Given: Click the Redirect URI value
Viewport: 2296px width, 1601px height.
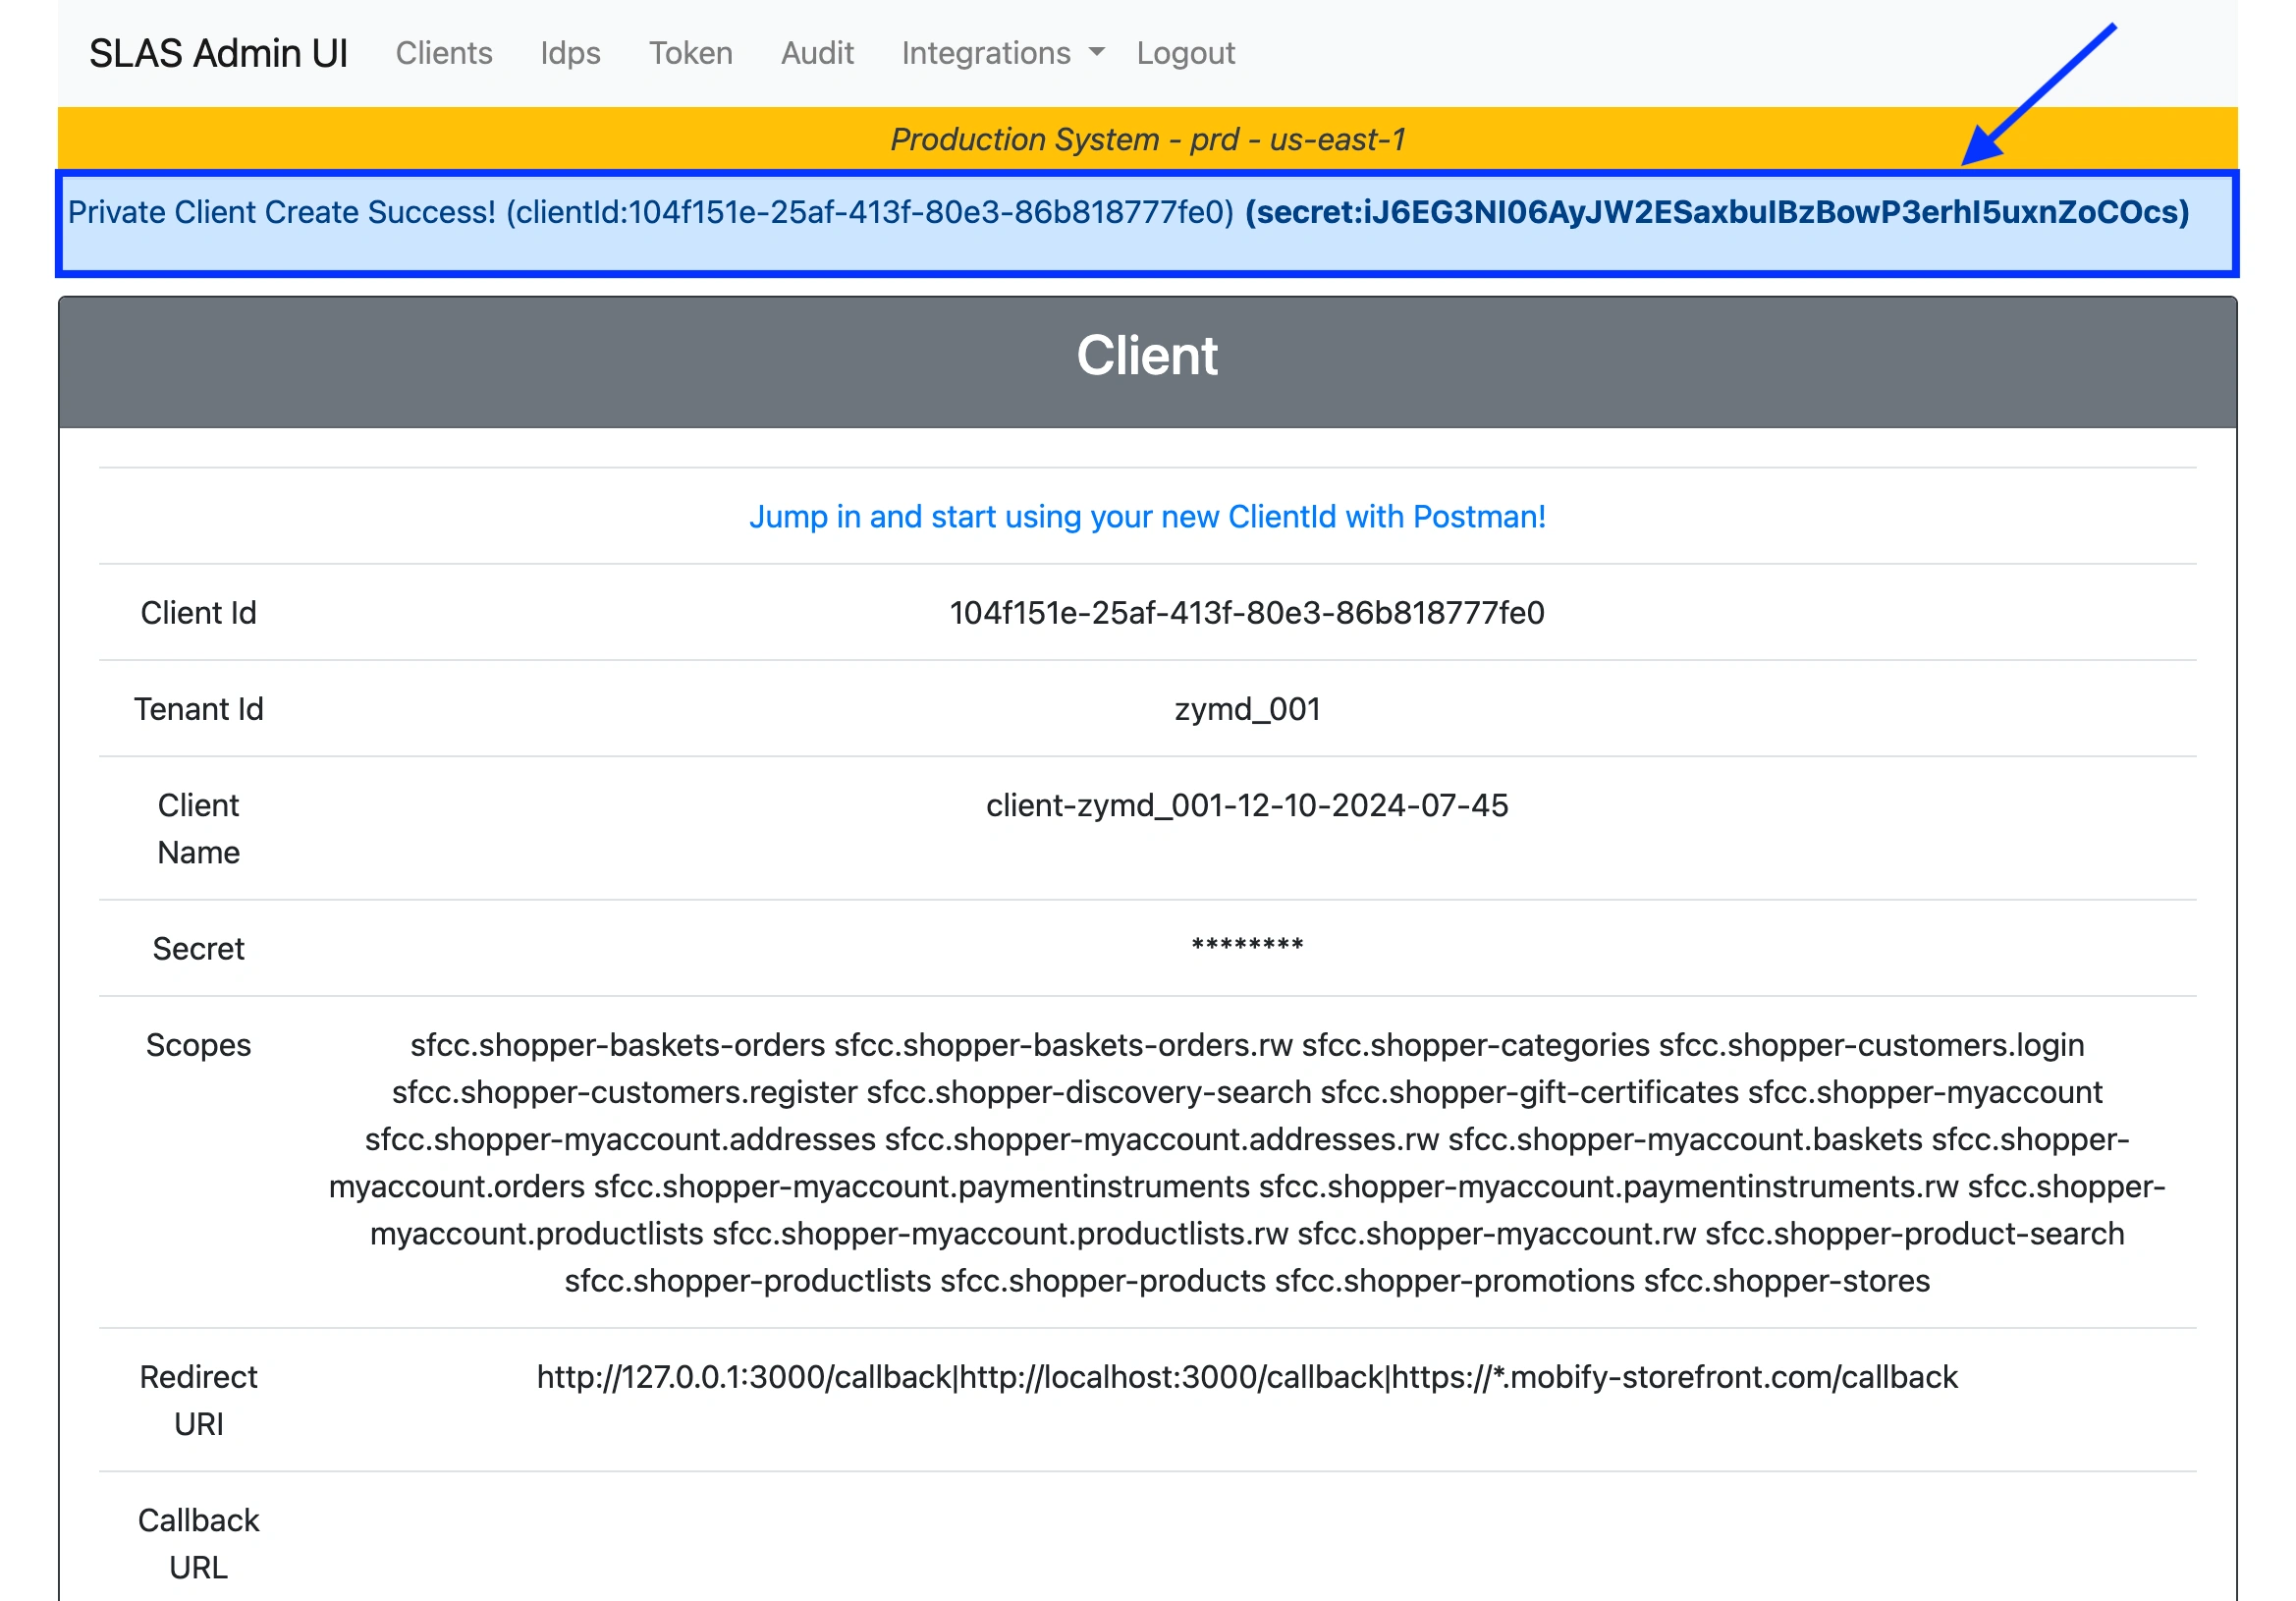Looking at the screenshot, I should click(x=1246, y=1377).
